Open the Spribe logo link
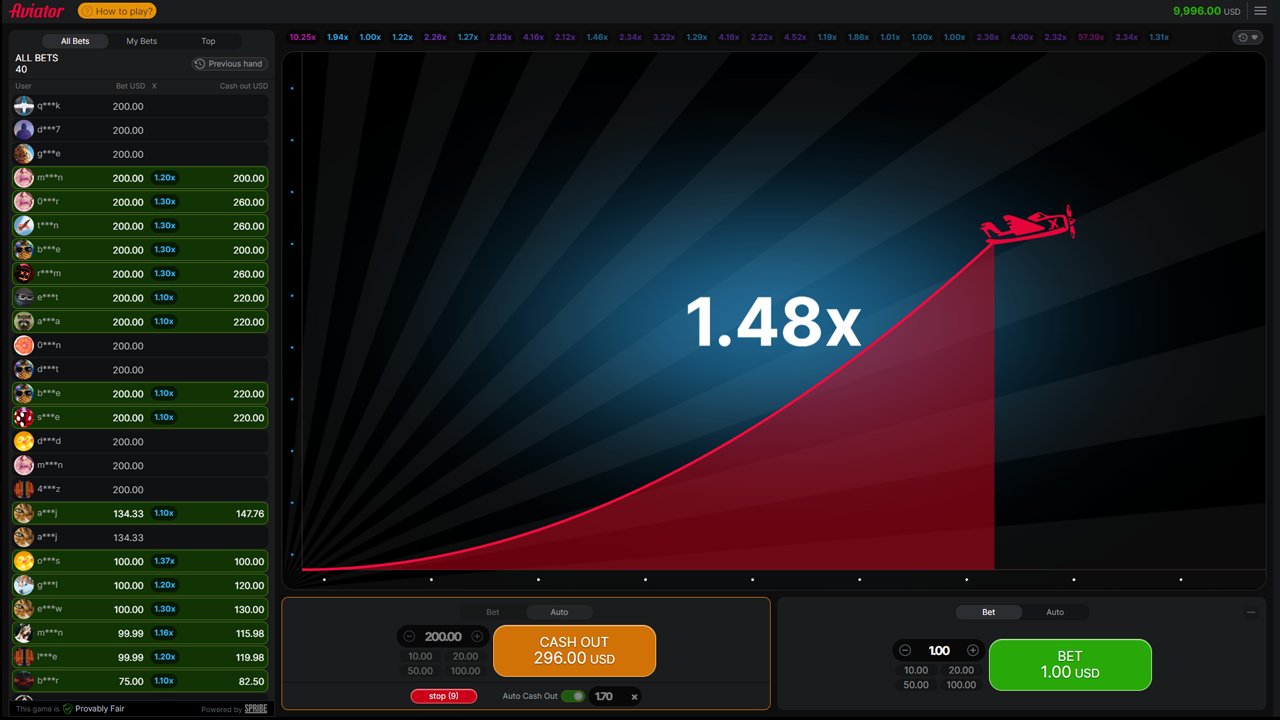Screen dimensions: 1280x720 click(256, 709)
